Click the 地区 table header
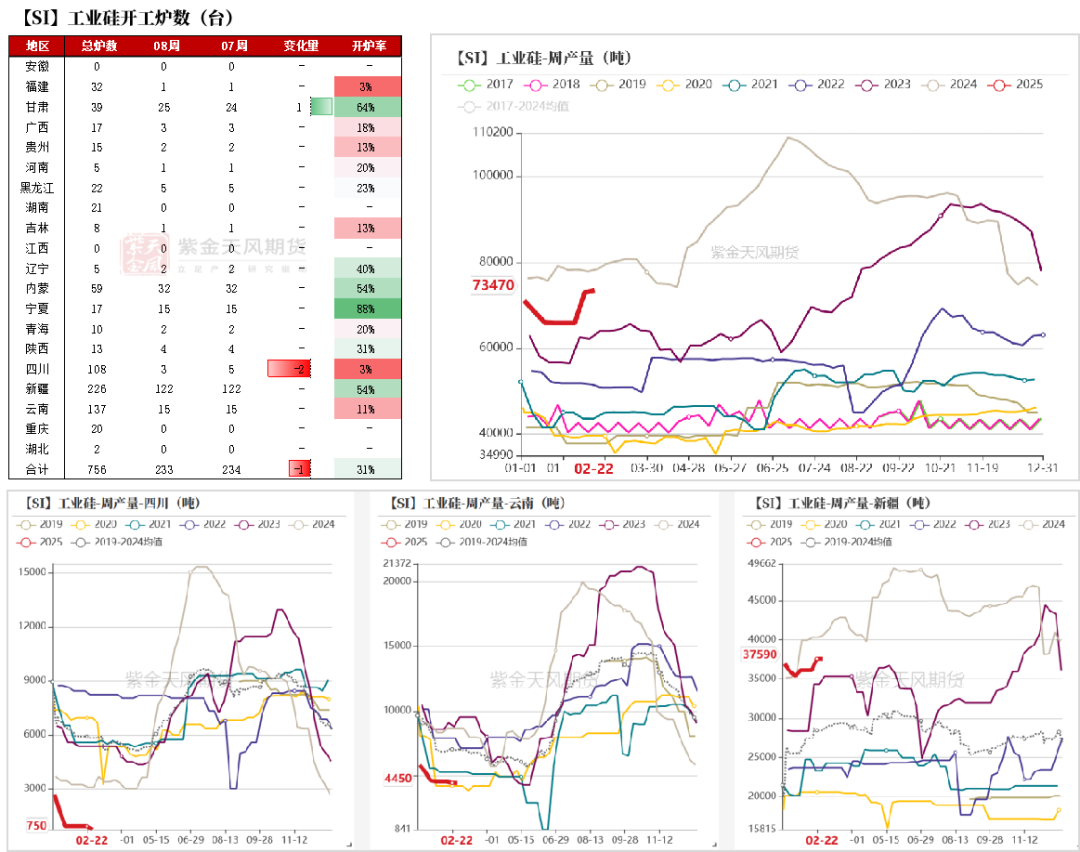1080x852 pixels. pyautogui.click(x=37, y=46)
